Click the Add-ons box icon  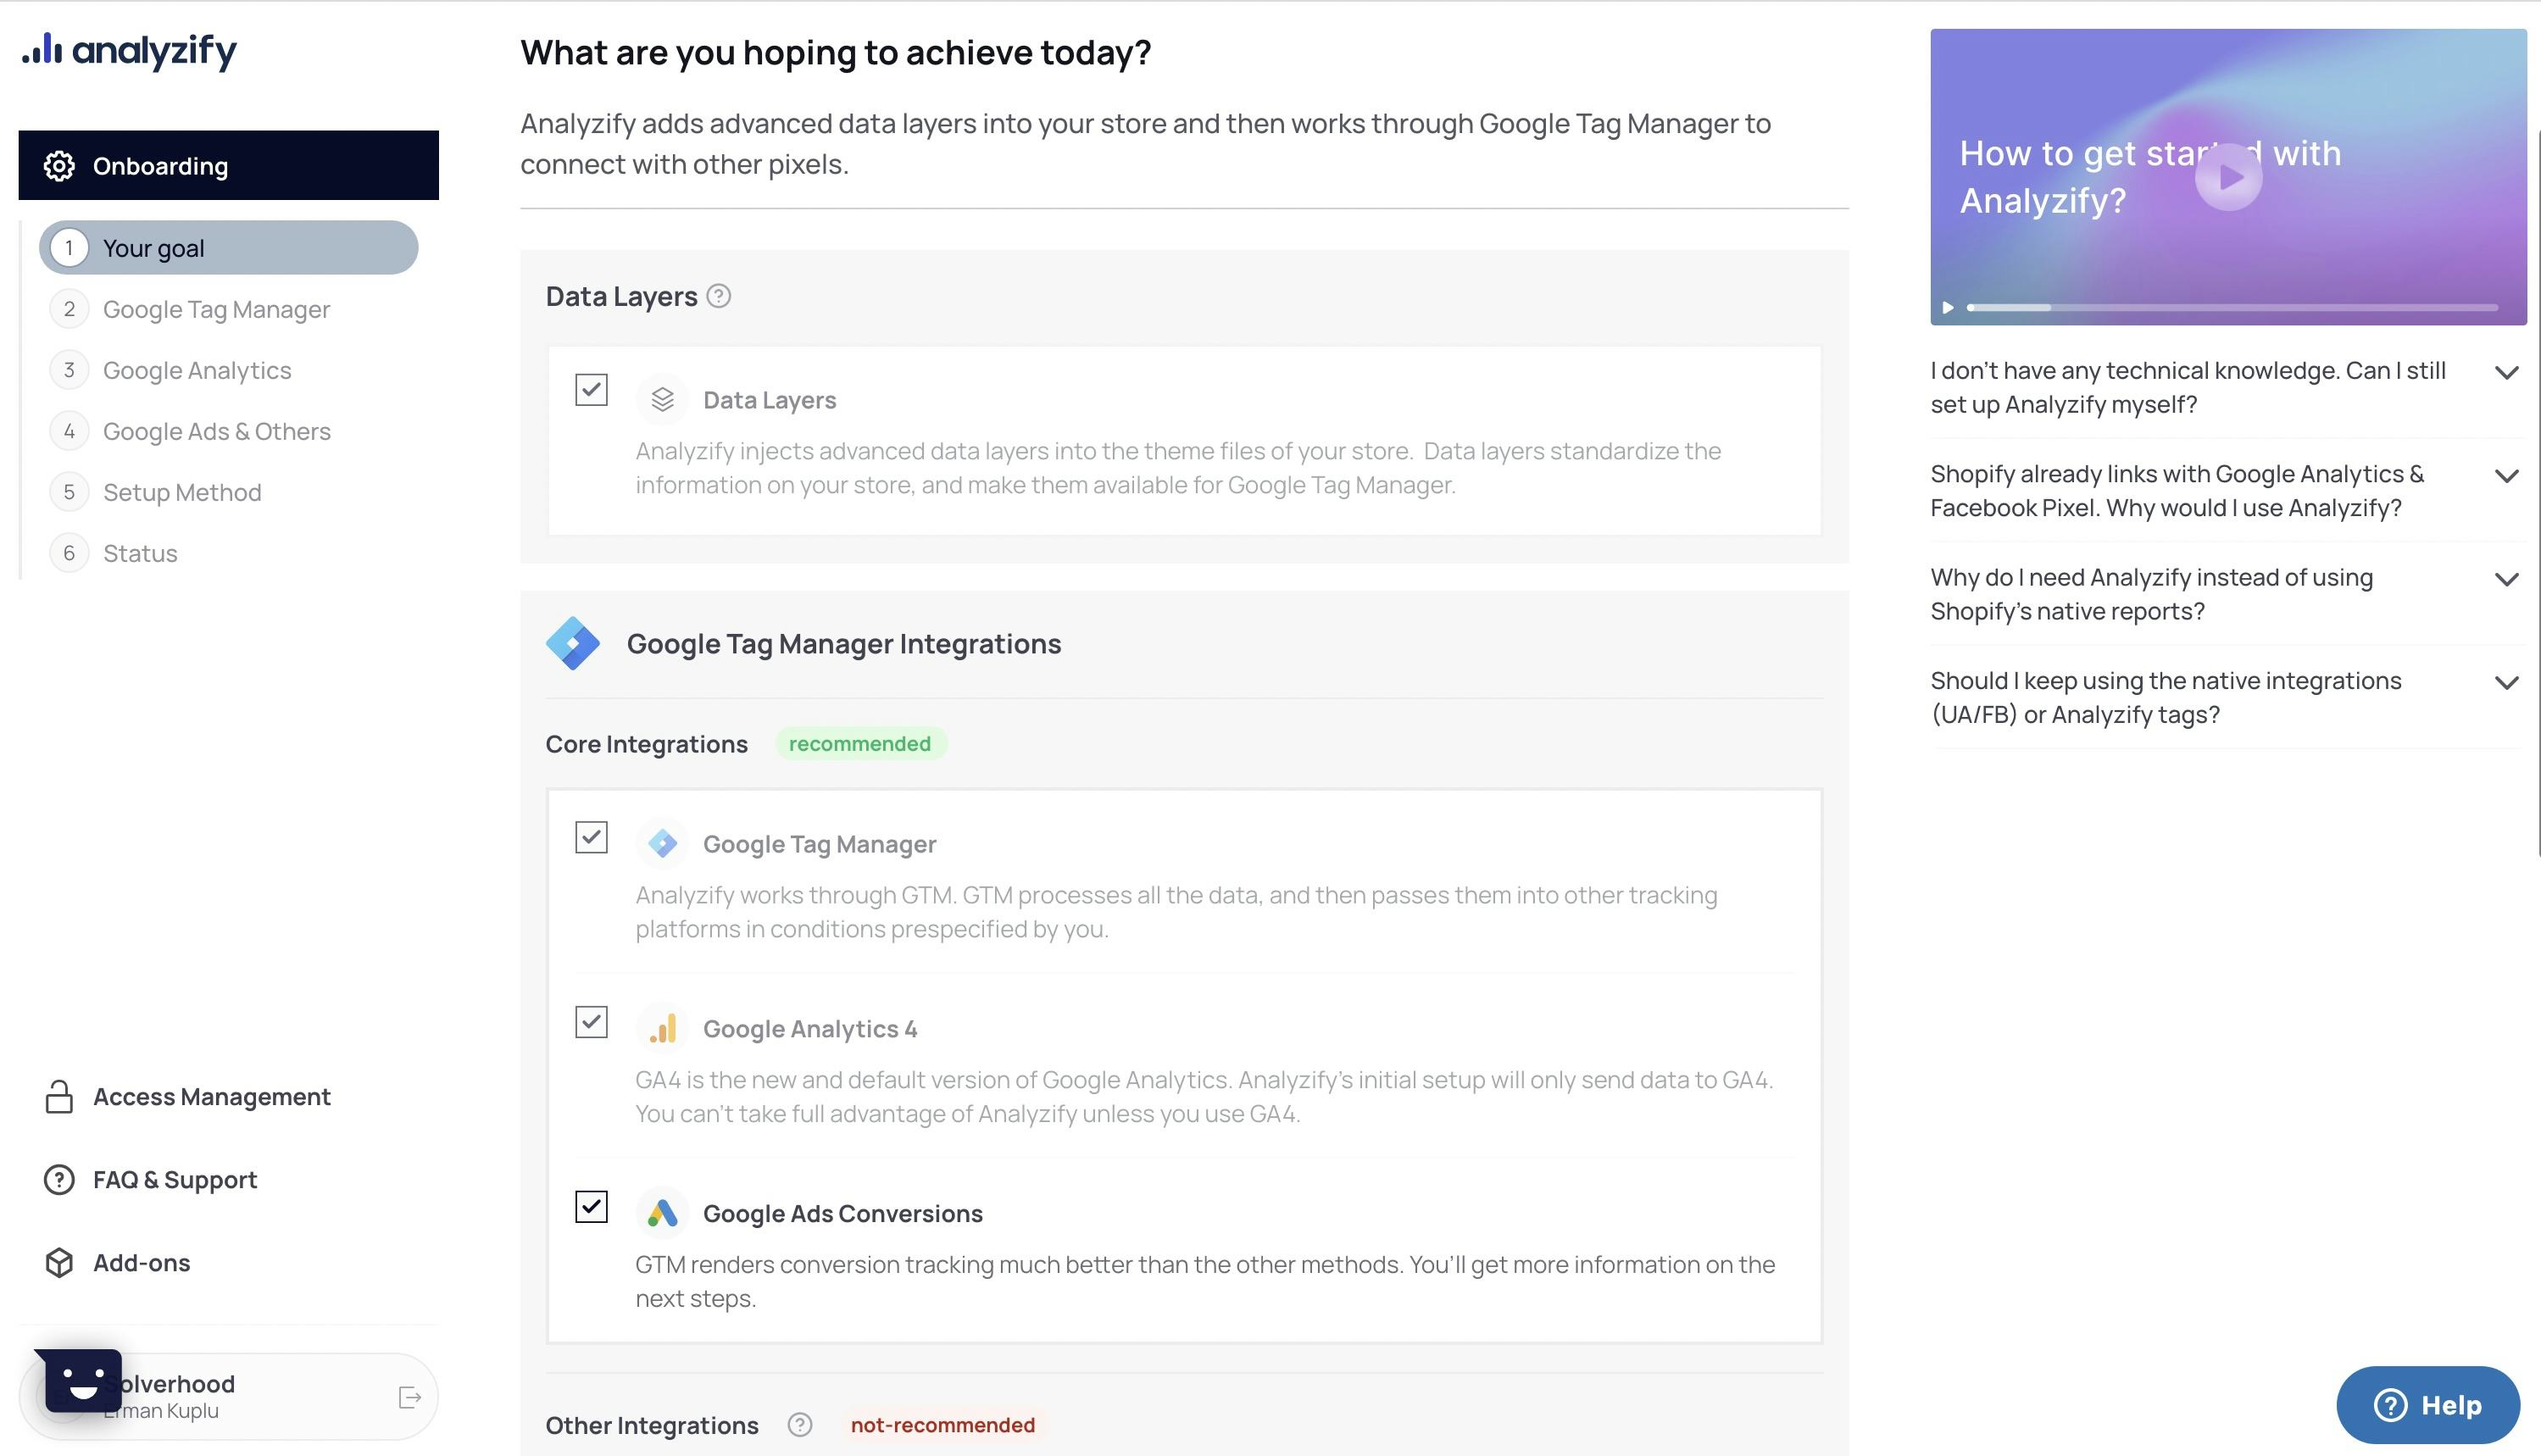point(59,1263)
